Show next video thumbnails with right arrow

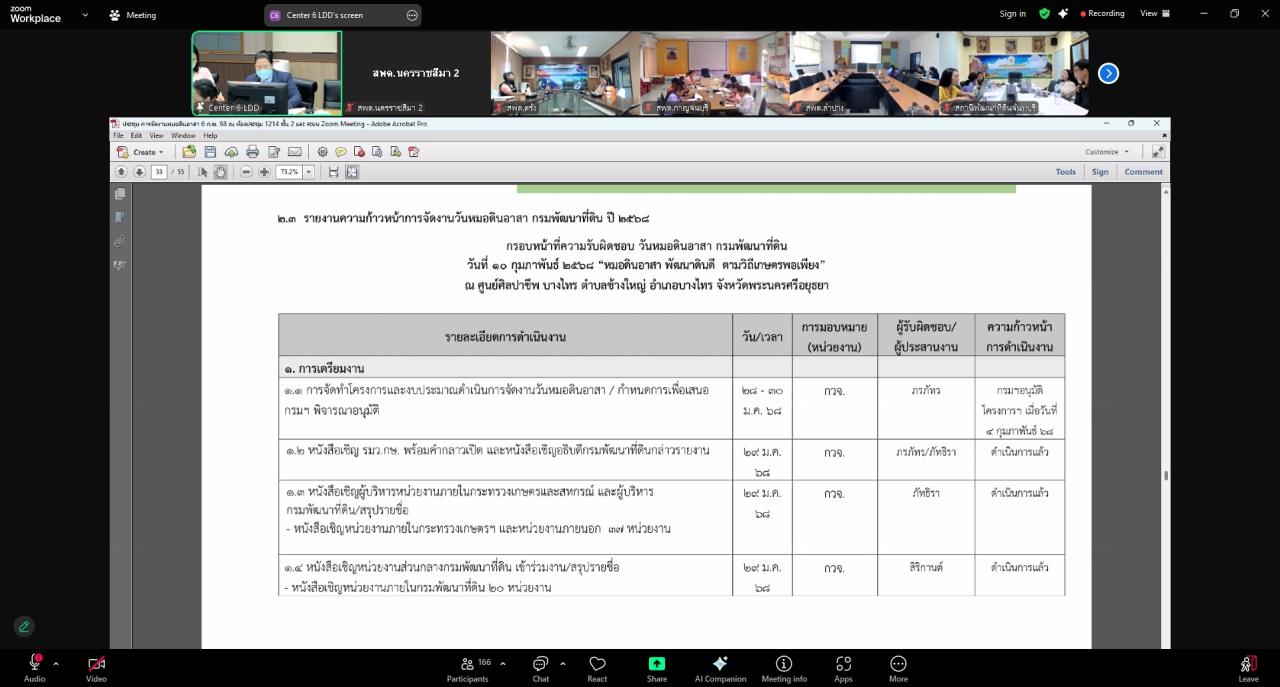point(1108,73)
